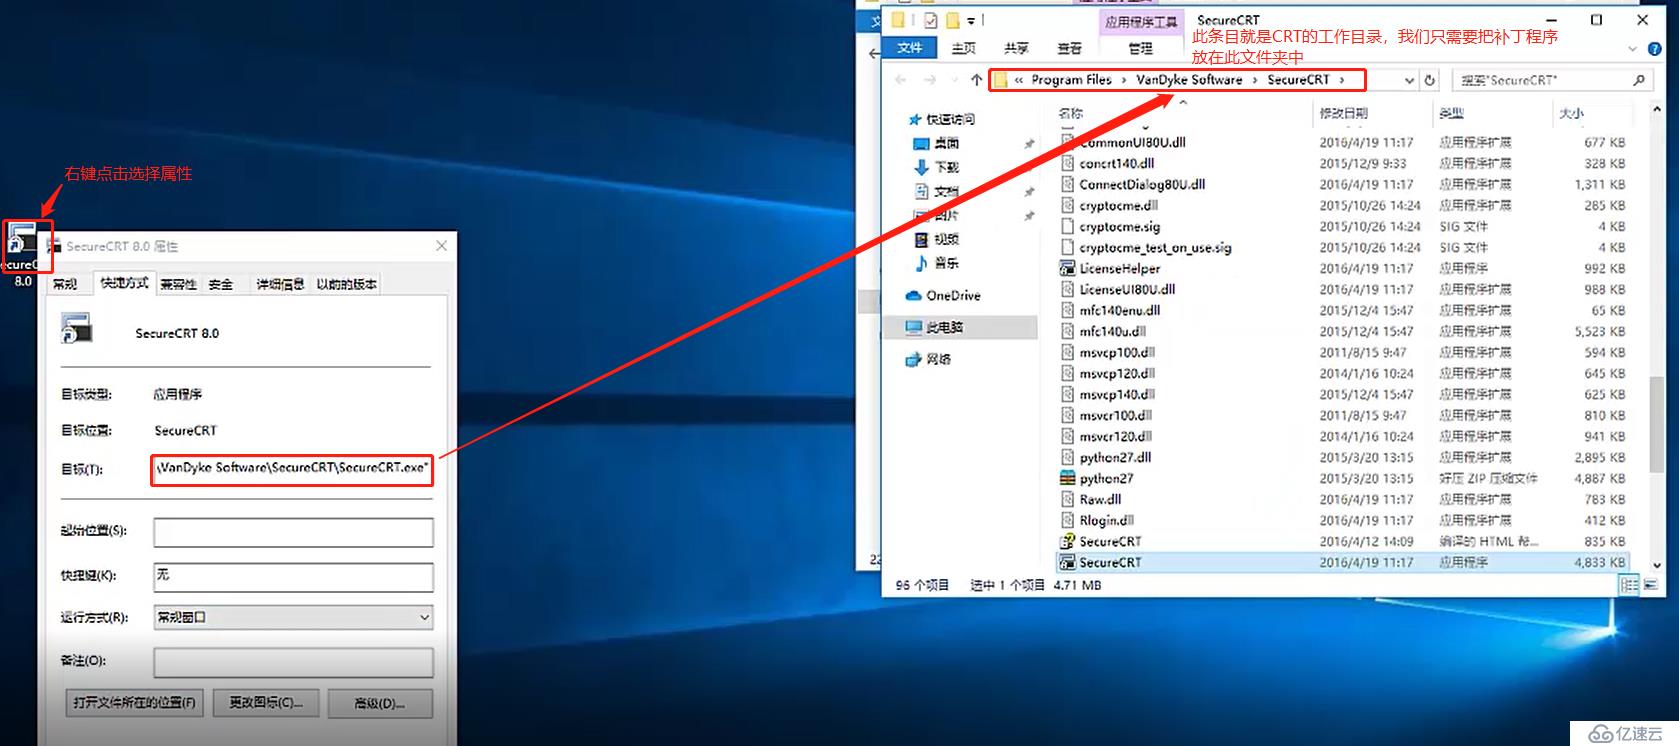Click the 高级 button in properties dialog
Viewport: 1679px width, 746px height.
[x=380, y=703]
